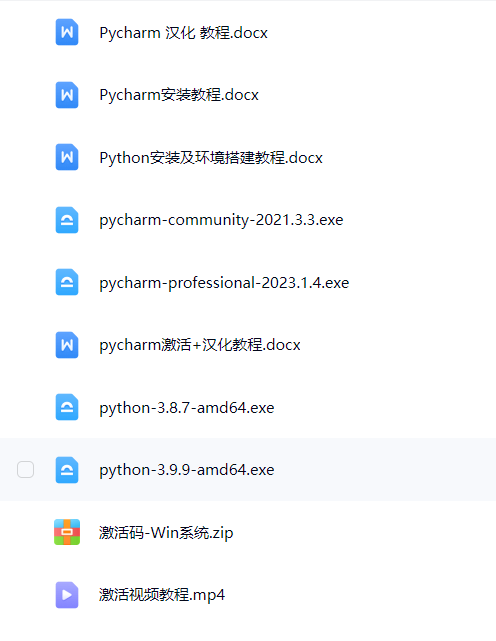Open file name Python安装及环境搭建教程.docx
This screenshot has width=496, height=641.
coord(211,158)
